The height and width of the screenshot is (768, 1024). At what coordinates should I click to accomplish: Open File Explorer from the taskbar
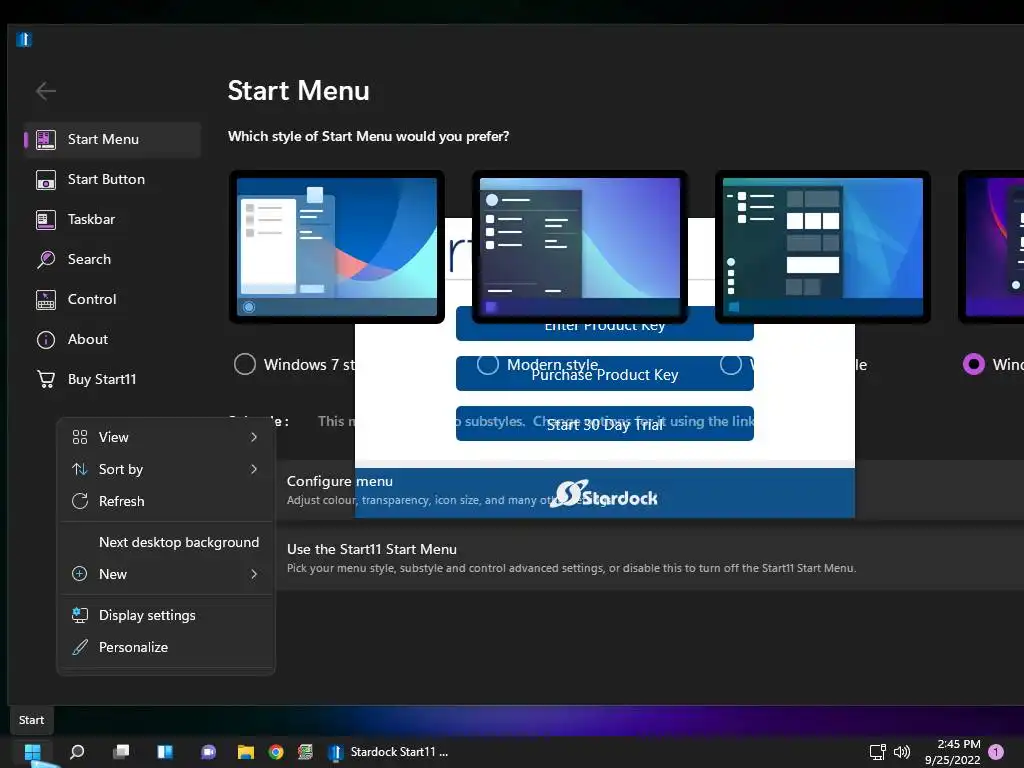point(246,752)
